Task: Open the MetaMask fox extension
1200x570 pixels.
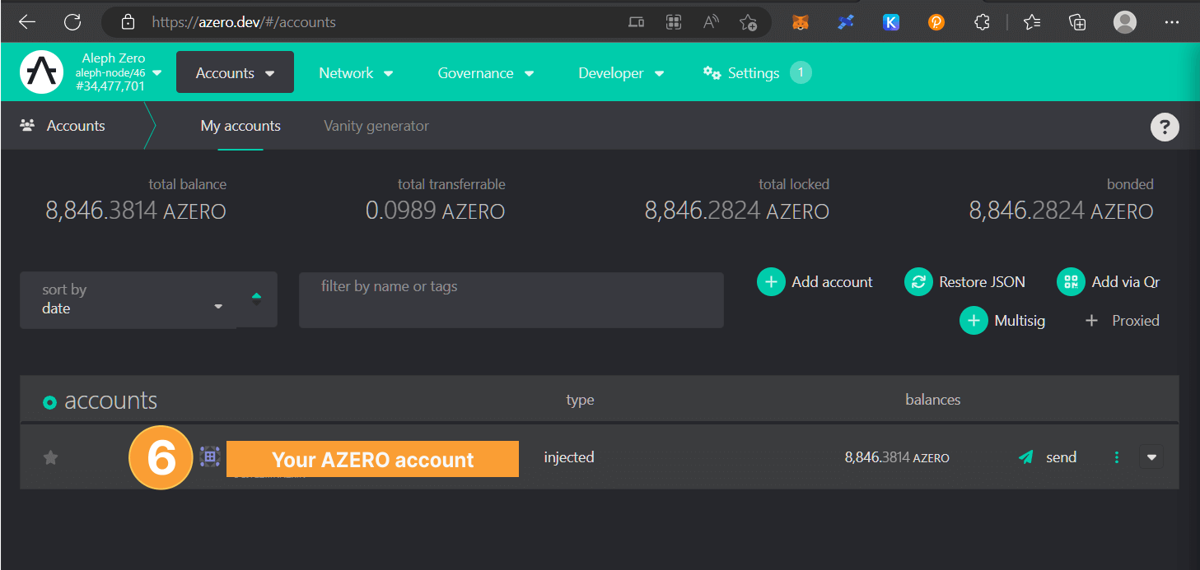Action: point(800,21)
